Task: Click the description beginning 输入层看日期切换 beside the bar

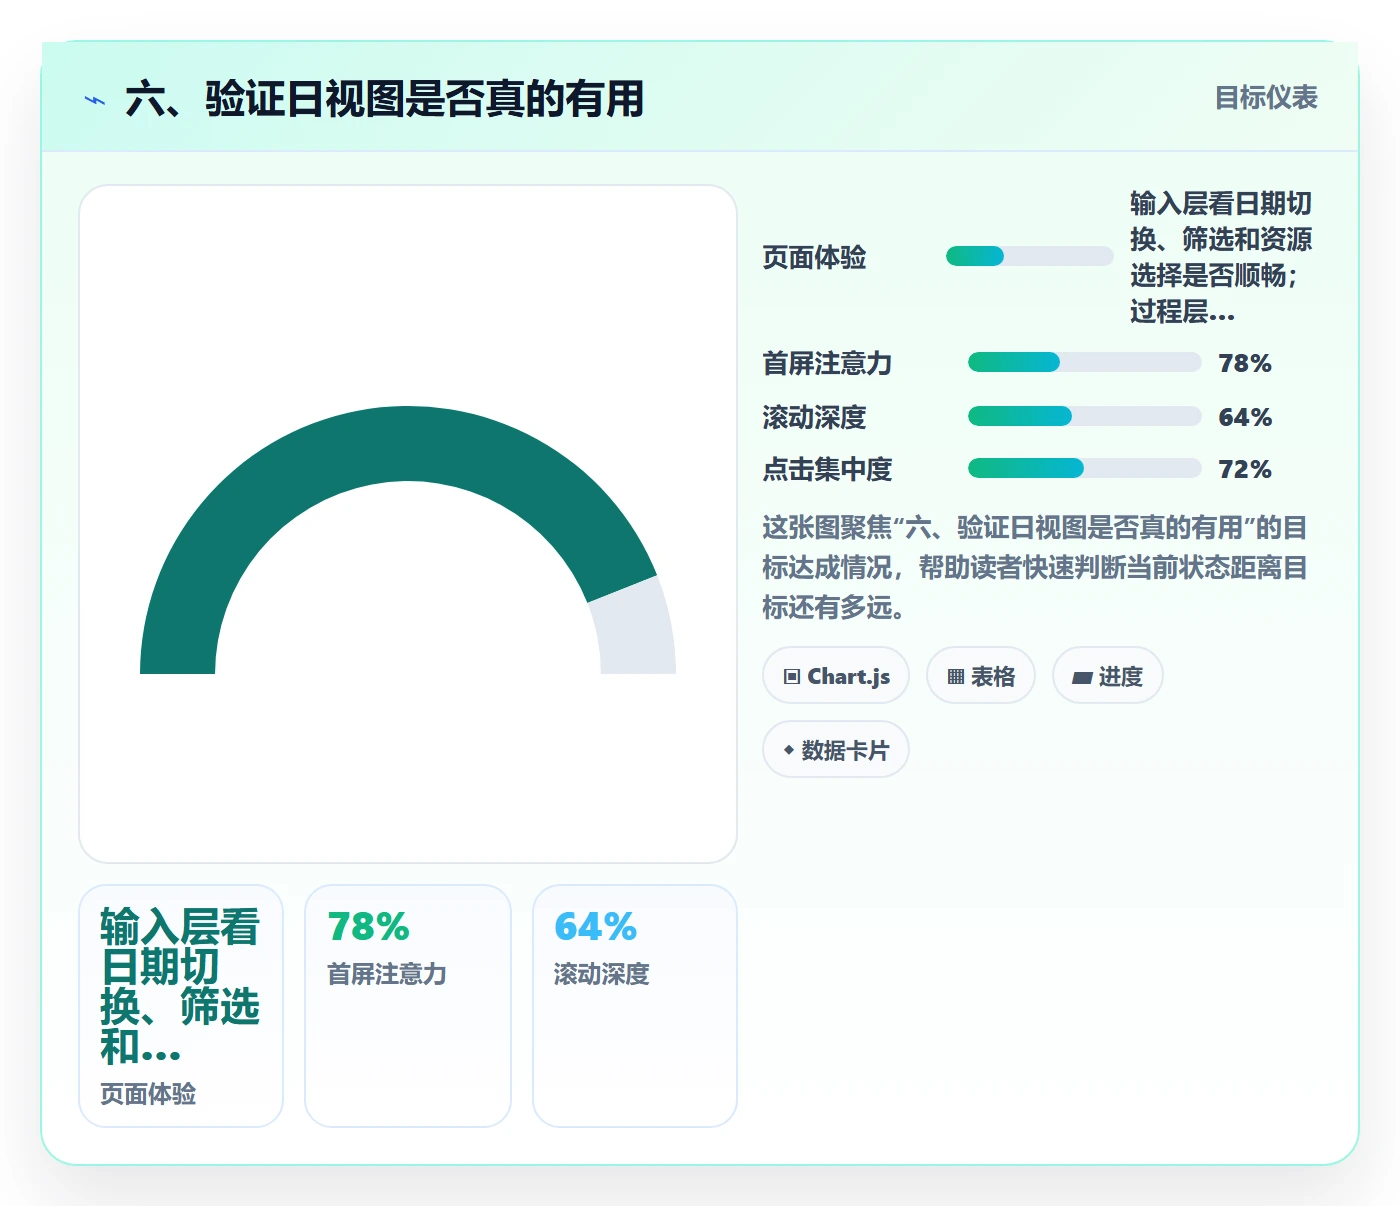Action: 1221,257
